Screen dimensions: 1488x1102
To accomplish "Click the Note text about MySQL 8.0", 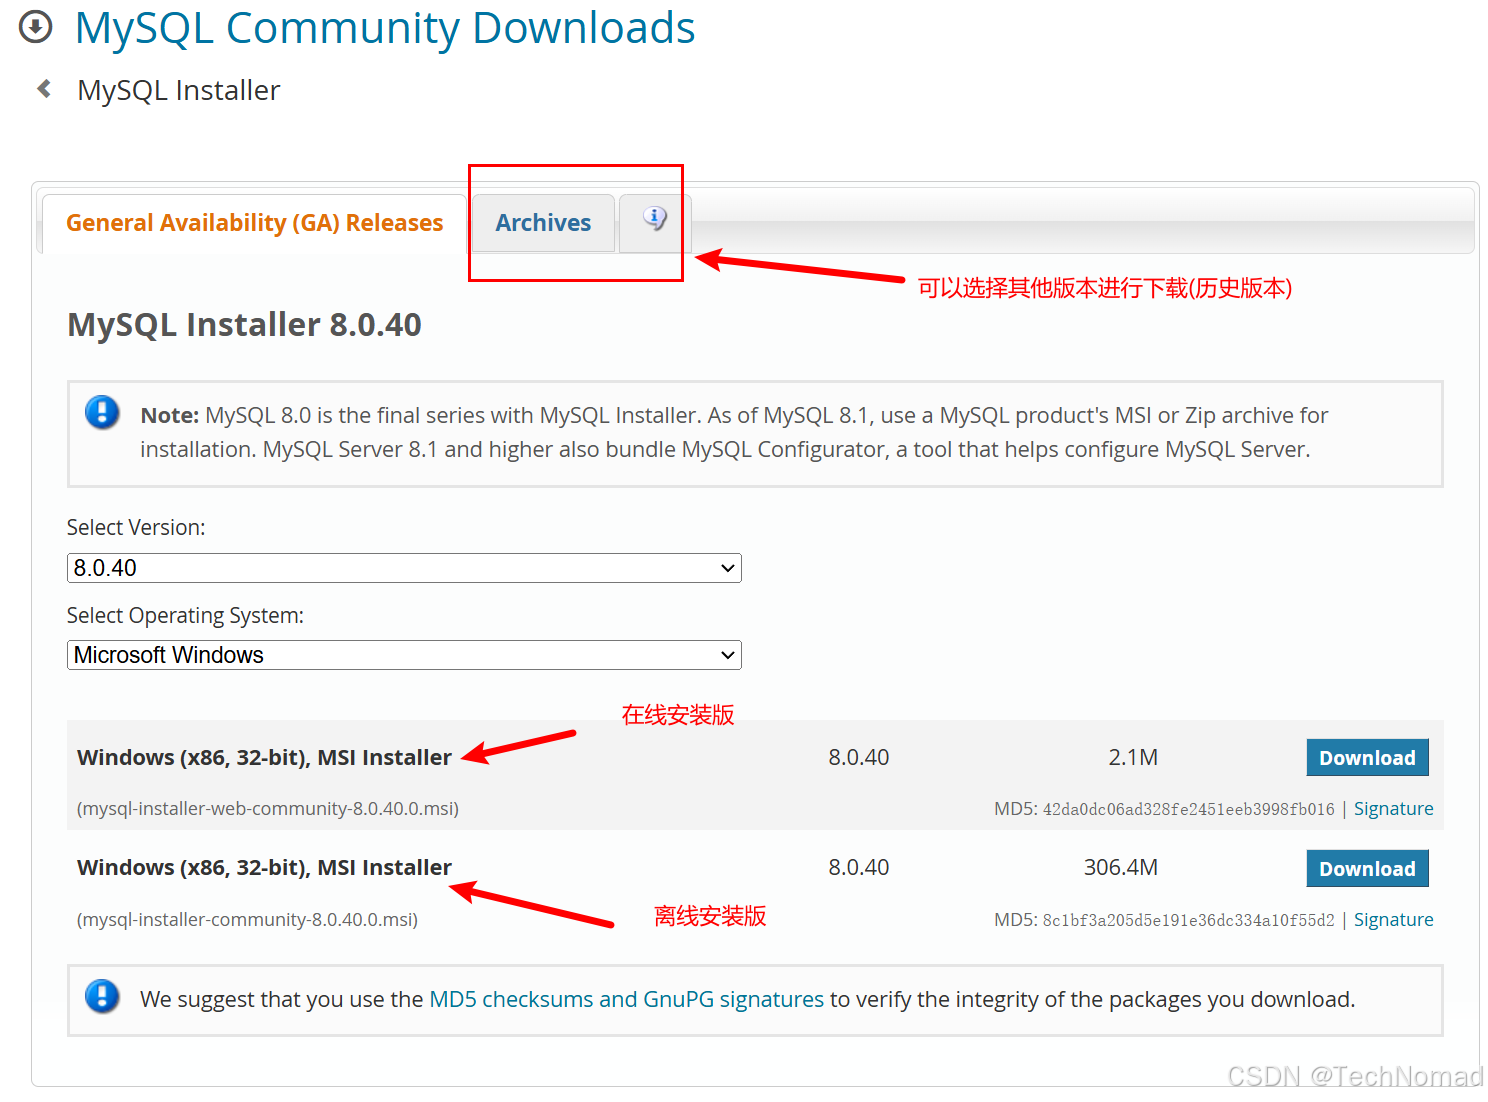I will click(x=734, y=432).
